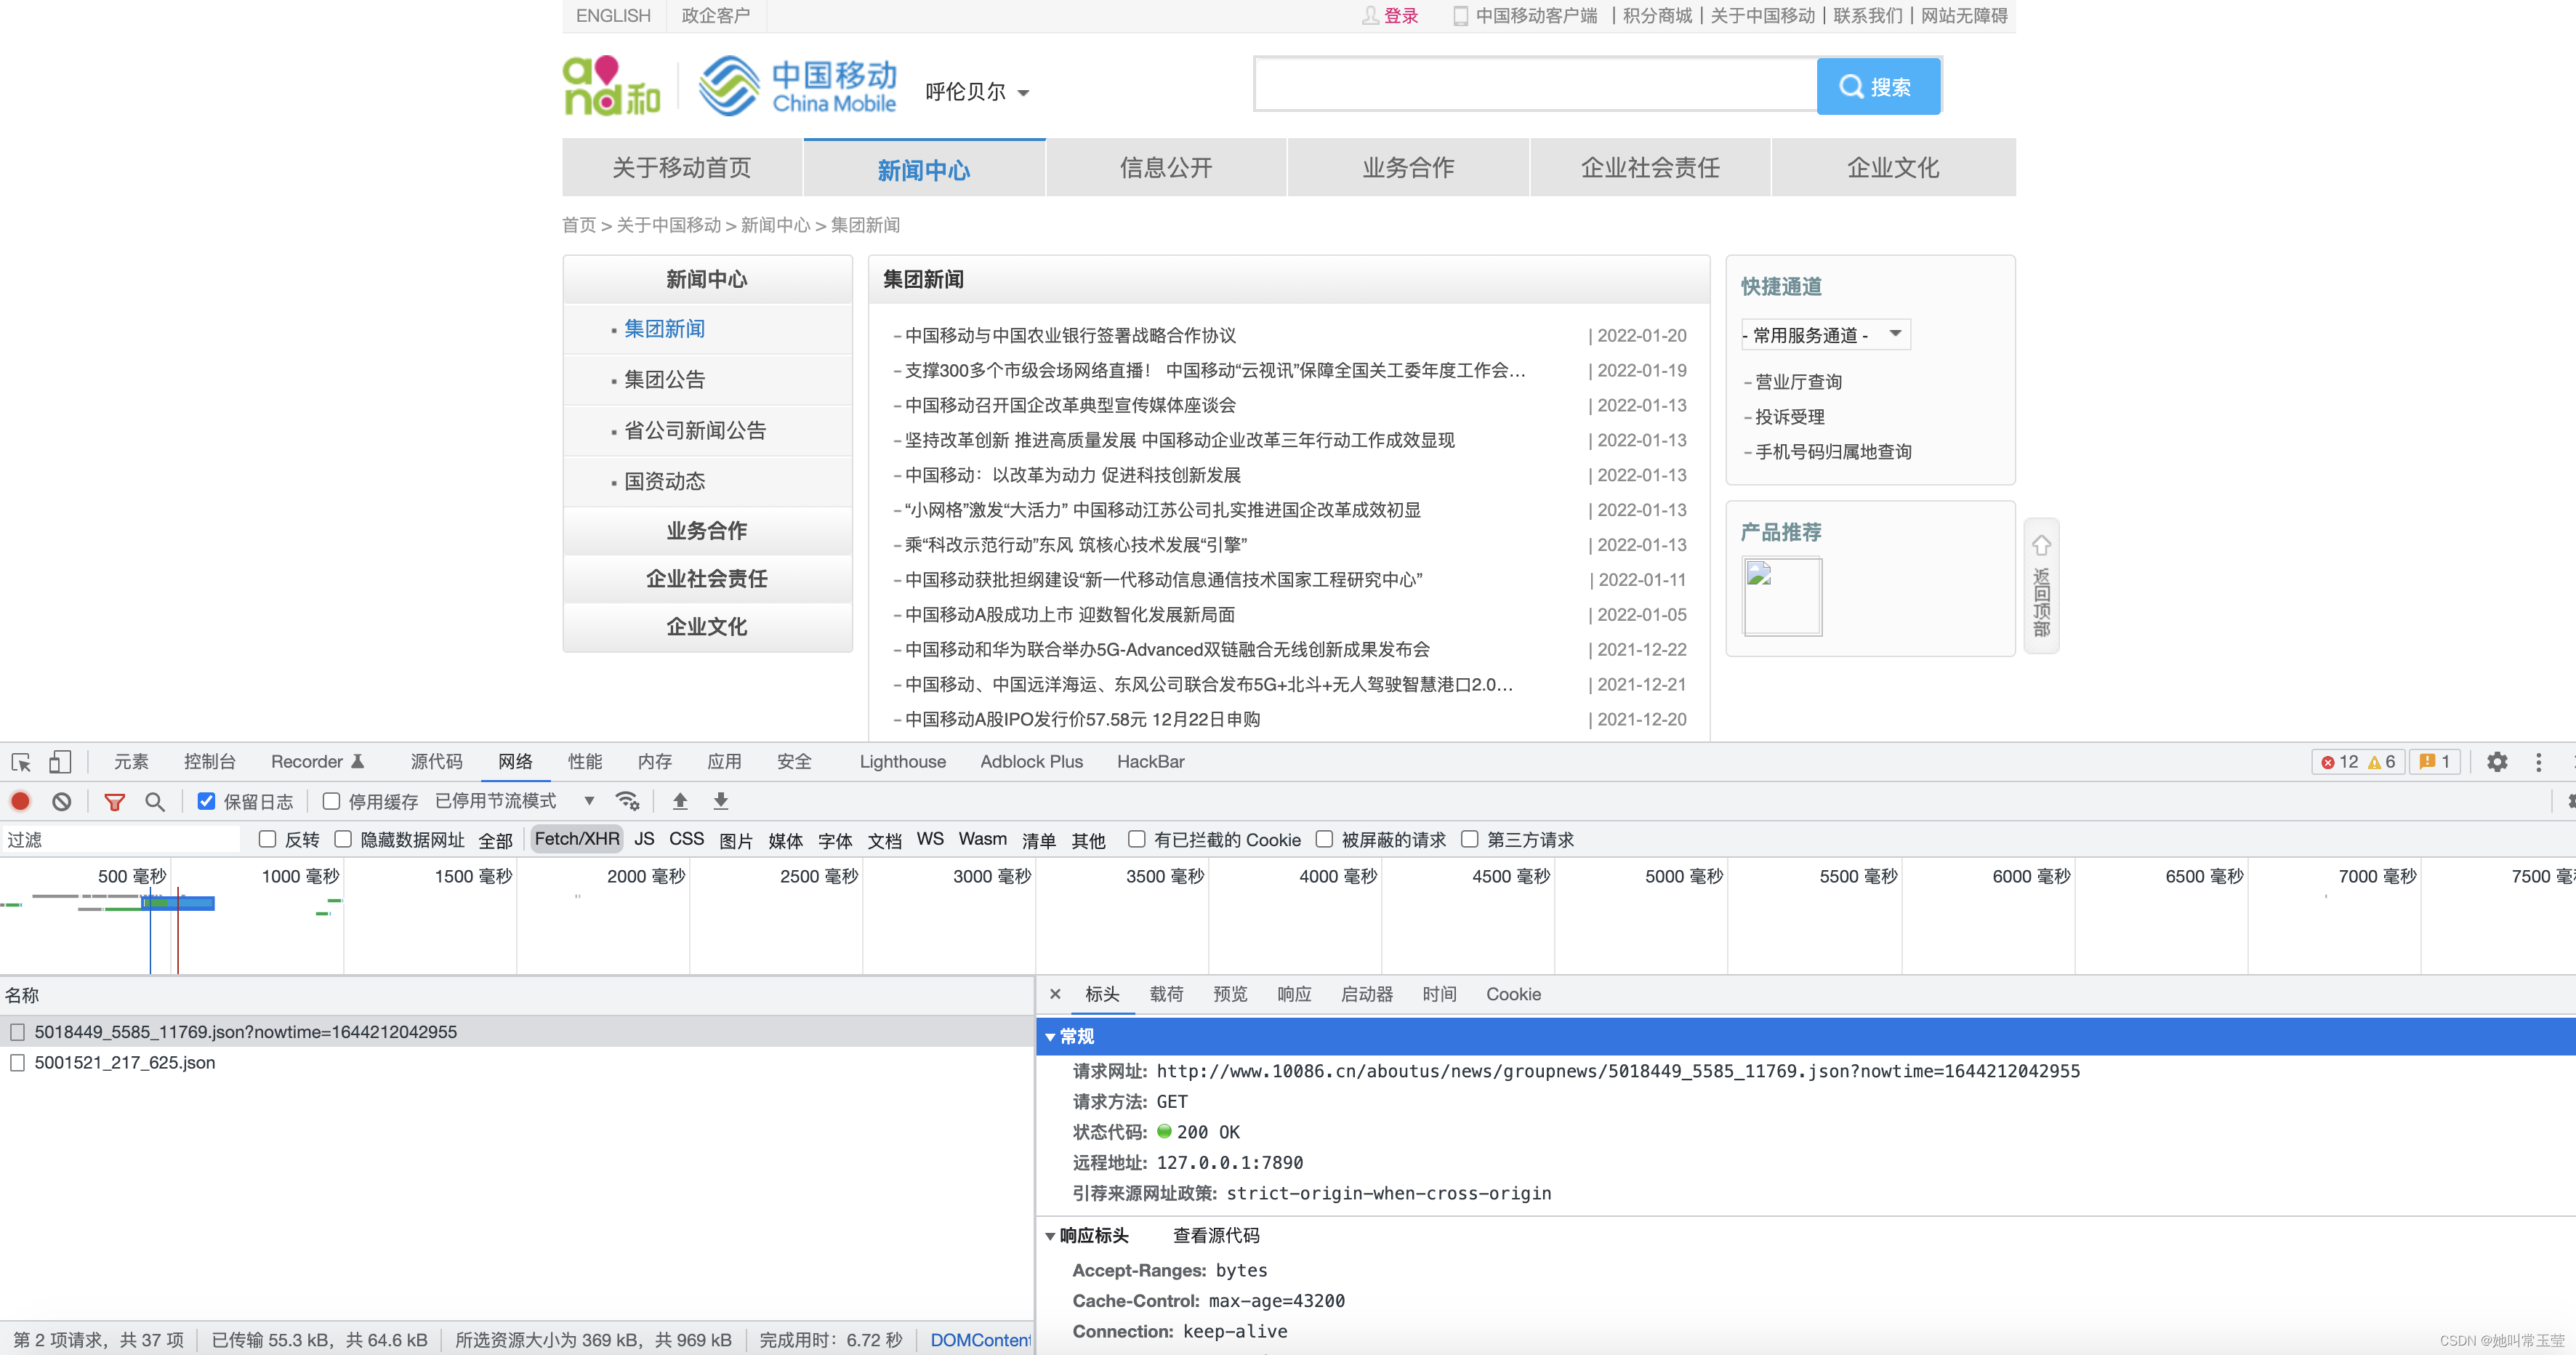Open the HackBar tab
The width and height of the screenshot is (2576, 1355).
1151,762
